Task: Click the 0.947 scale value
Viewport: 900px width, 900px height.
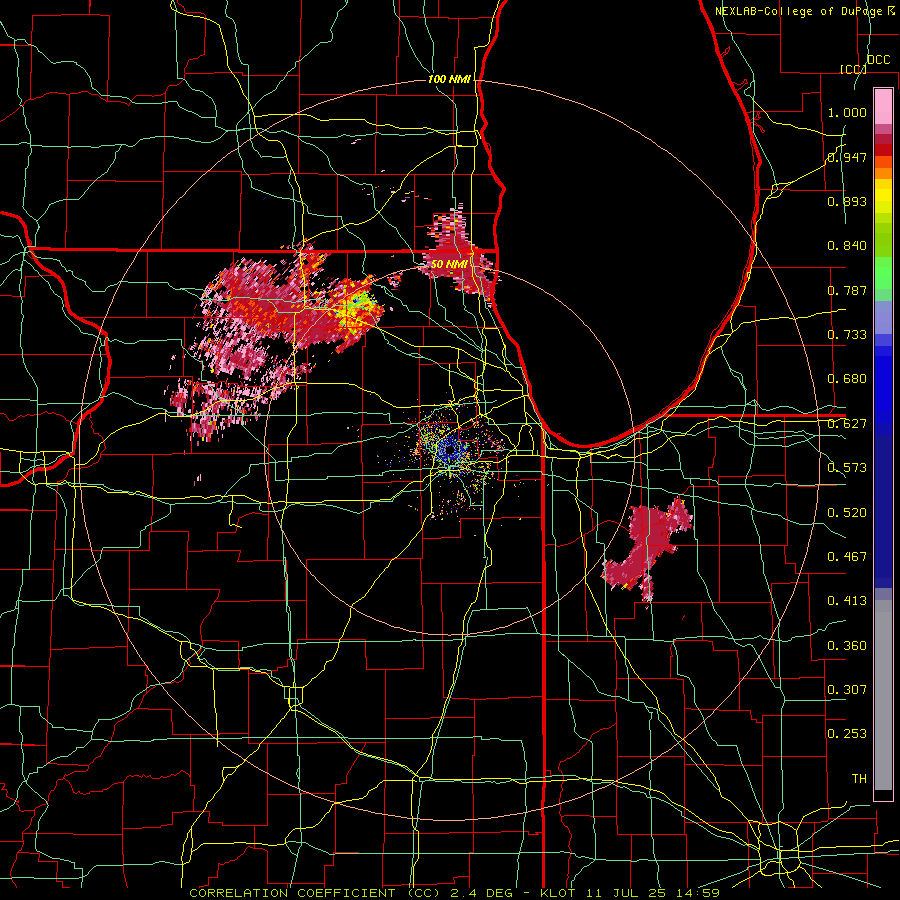Action: 847,157
